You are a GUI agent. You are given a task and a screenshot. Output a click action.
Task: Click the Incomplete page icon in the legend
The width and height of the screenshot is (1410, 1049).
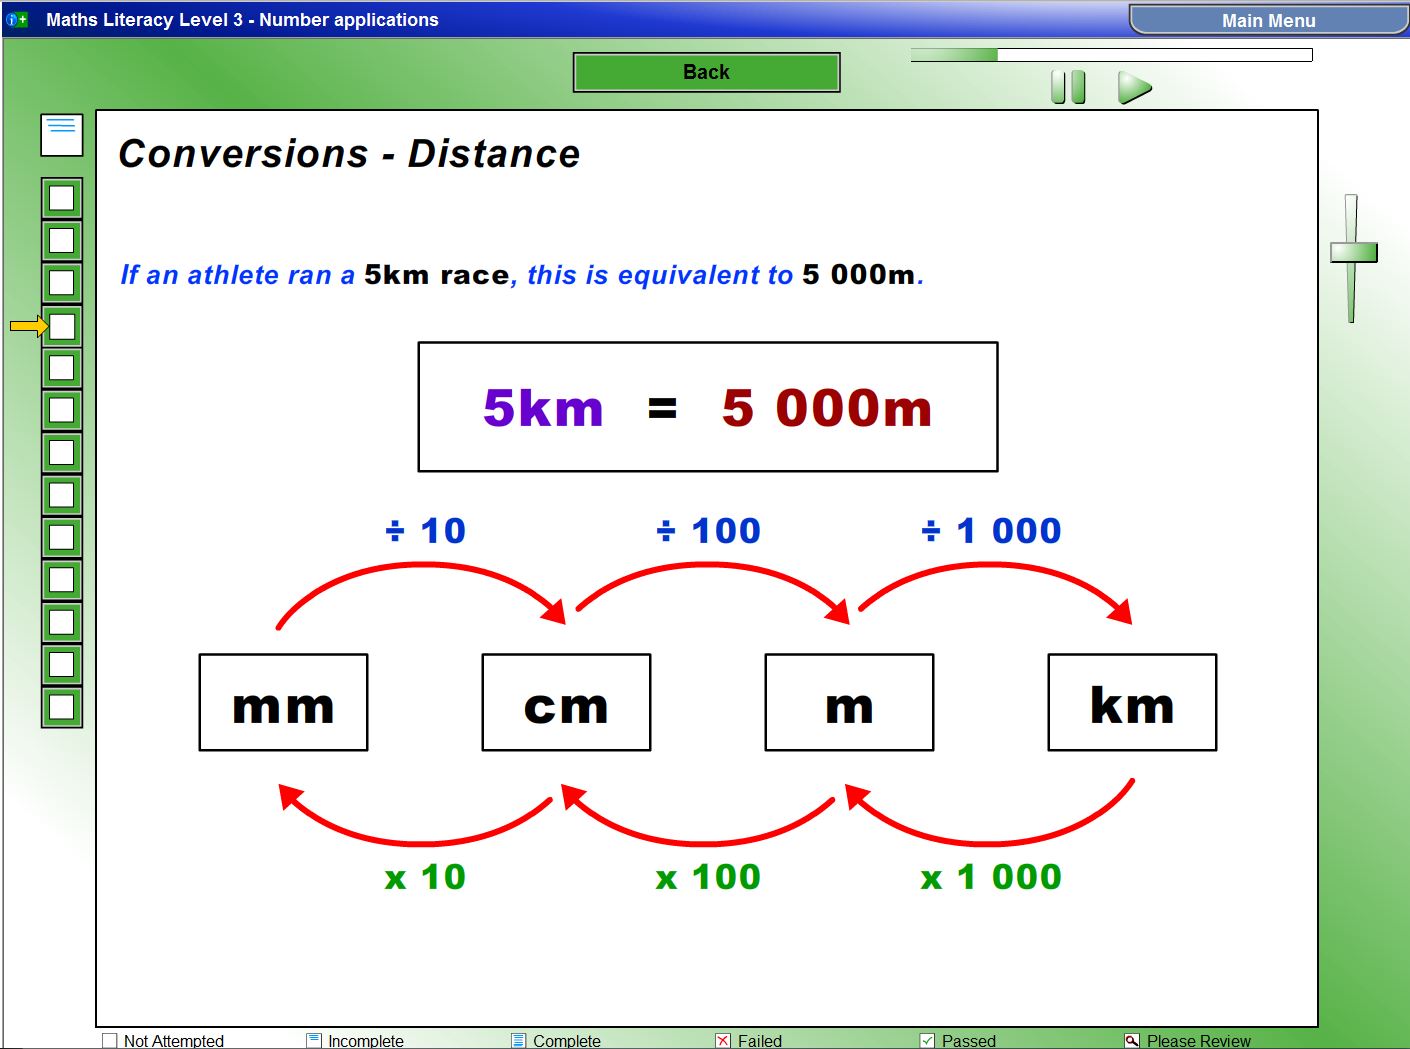312,1040
